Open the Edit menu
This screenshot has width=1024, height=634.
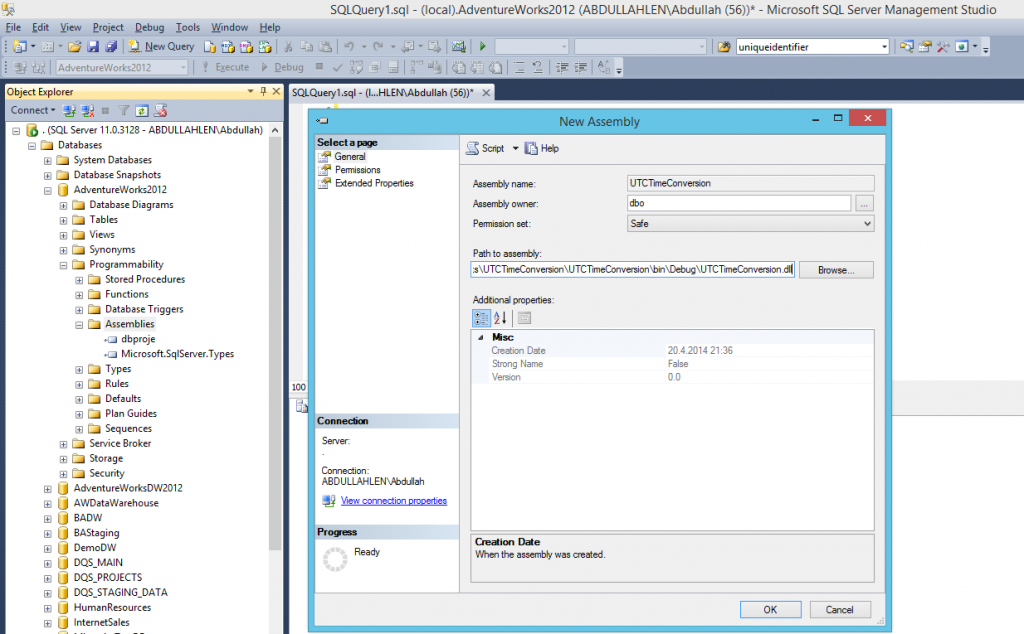point(40,27)
